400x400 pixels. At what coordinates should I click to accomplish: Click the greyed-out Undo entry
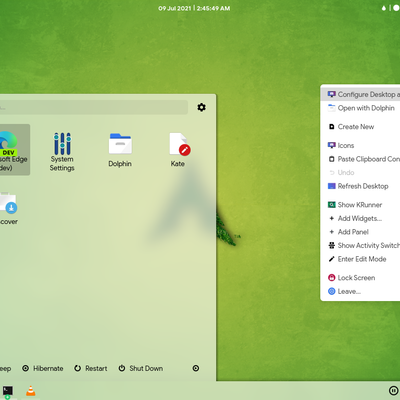pyautogui.click(x=360, y=172)
